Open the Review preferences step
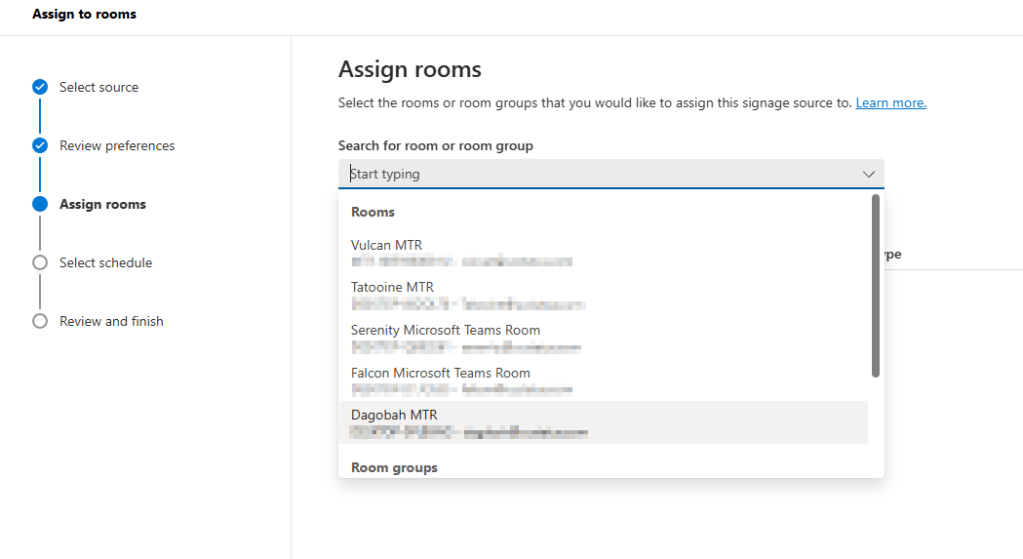The image size is (1023, 559). 117,146
